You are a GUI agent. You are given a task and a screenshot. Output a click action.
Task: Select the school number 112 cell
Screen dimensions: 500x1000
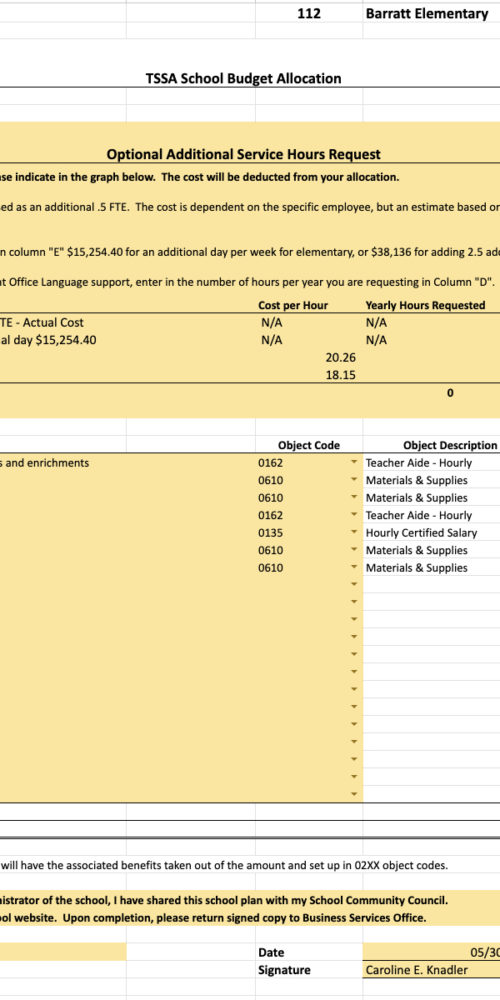point(309,13)
